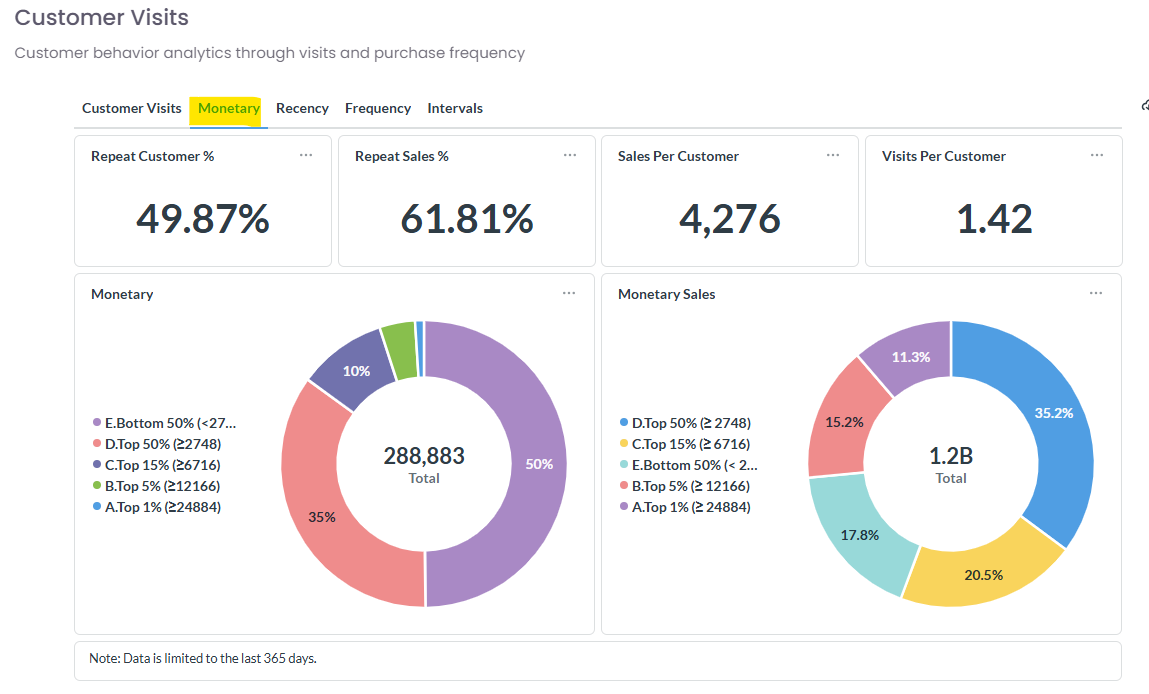Click the Sales Per Customer card title
1149x694 pixels.
pyautogui.click(x=678, y=156)
